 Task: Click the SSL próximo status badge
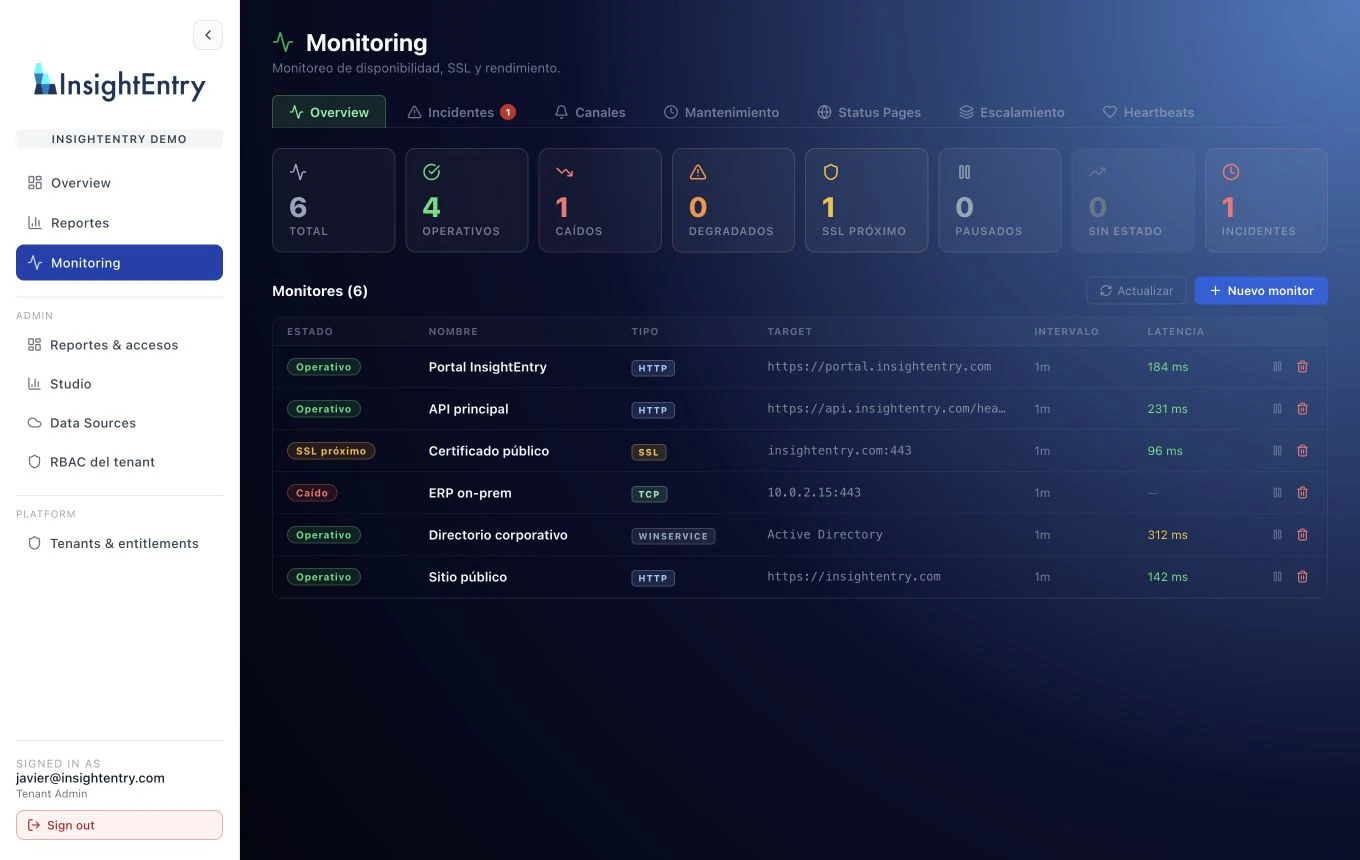click(331, 451)
